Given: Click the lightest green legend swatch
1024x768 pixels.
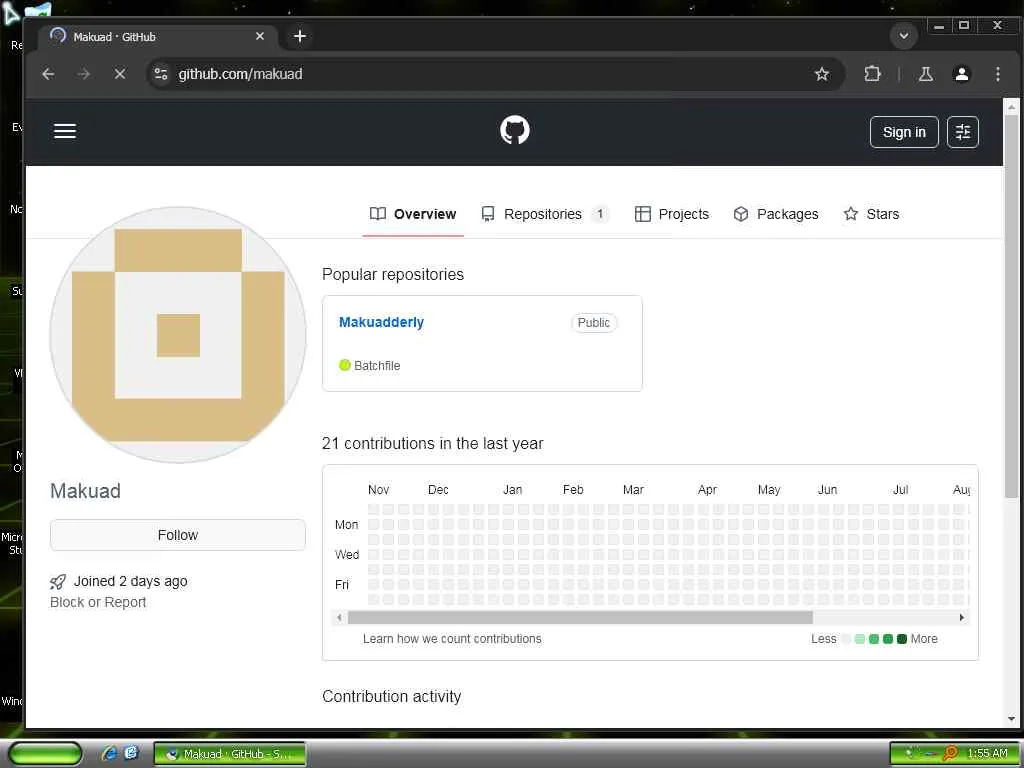Looking at the screenshot, I should pos(859,639).
